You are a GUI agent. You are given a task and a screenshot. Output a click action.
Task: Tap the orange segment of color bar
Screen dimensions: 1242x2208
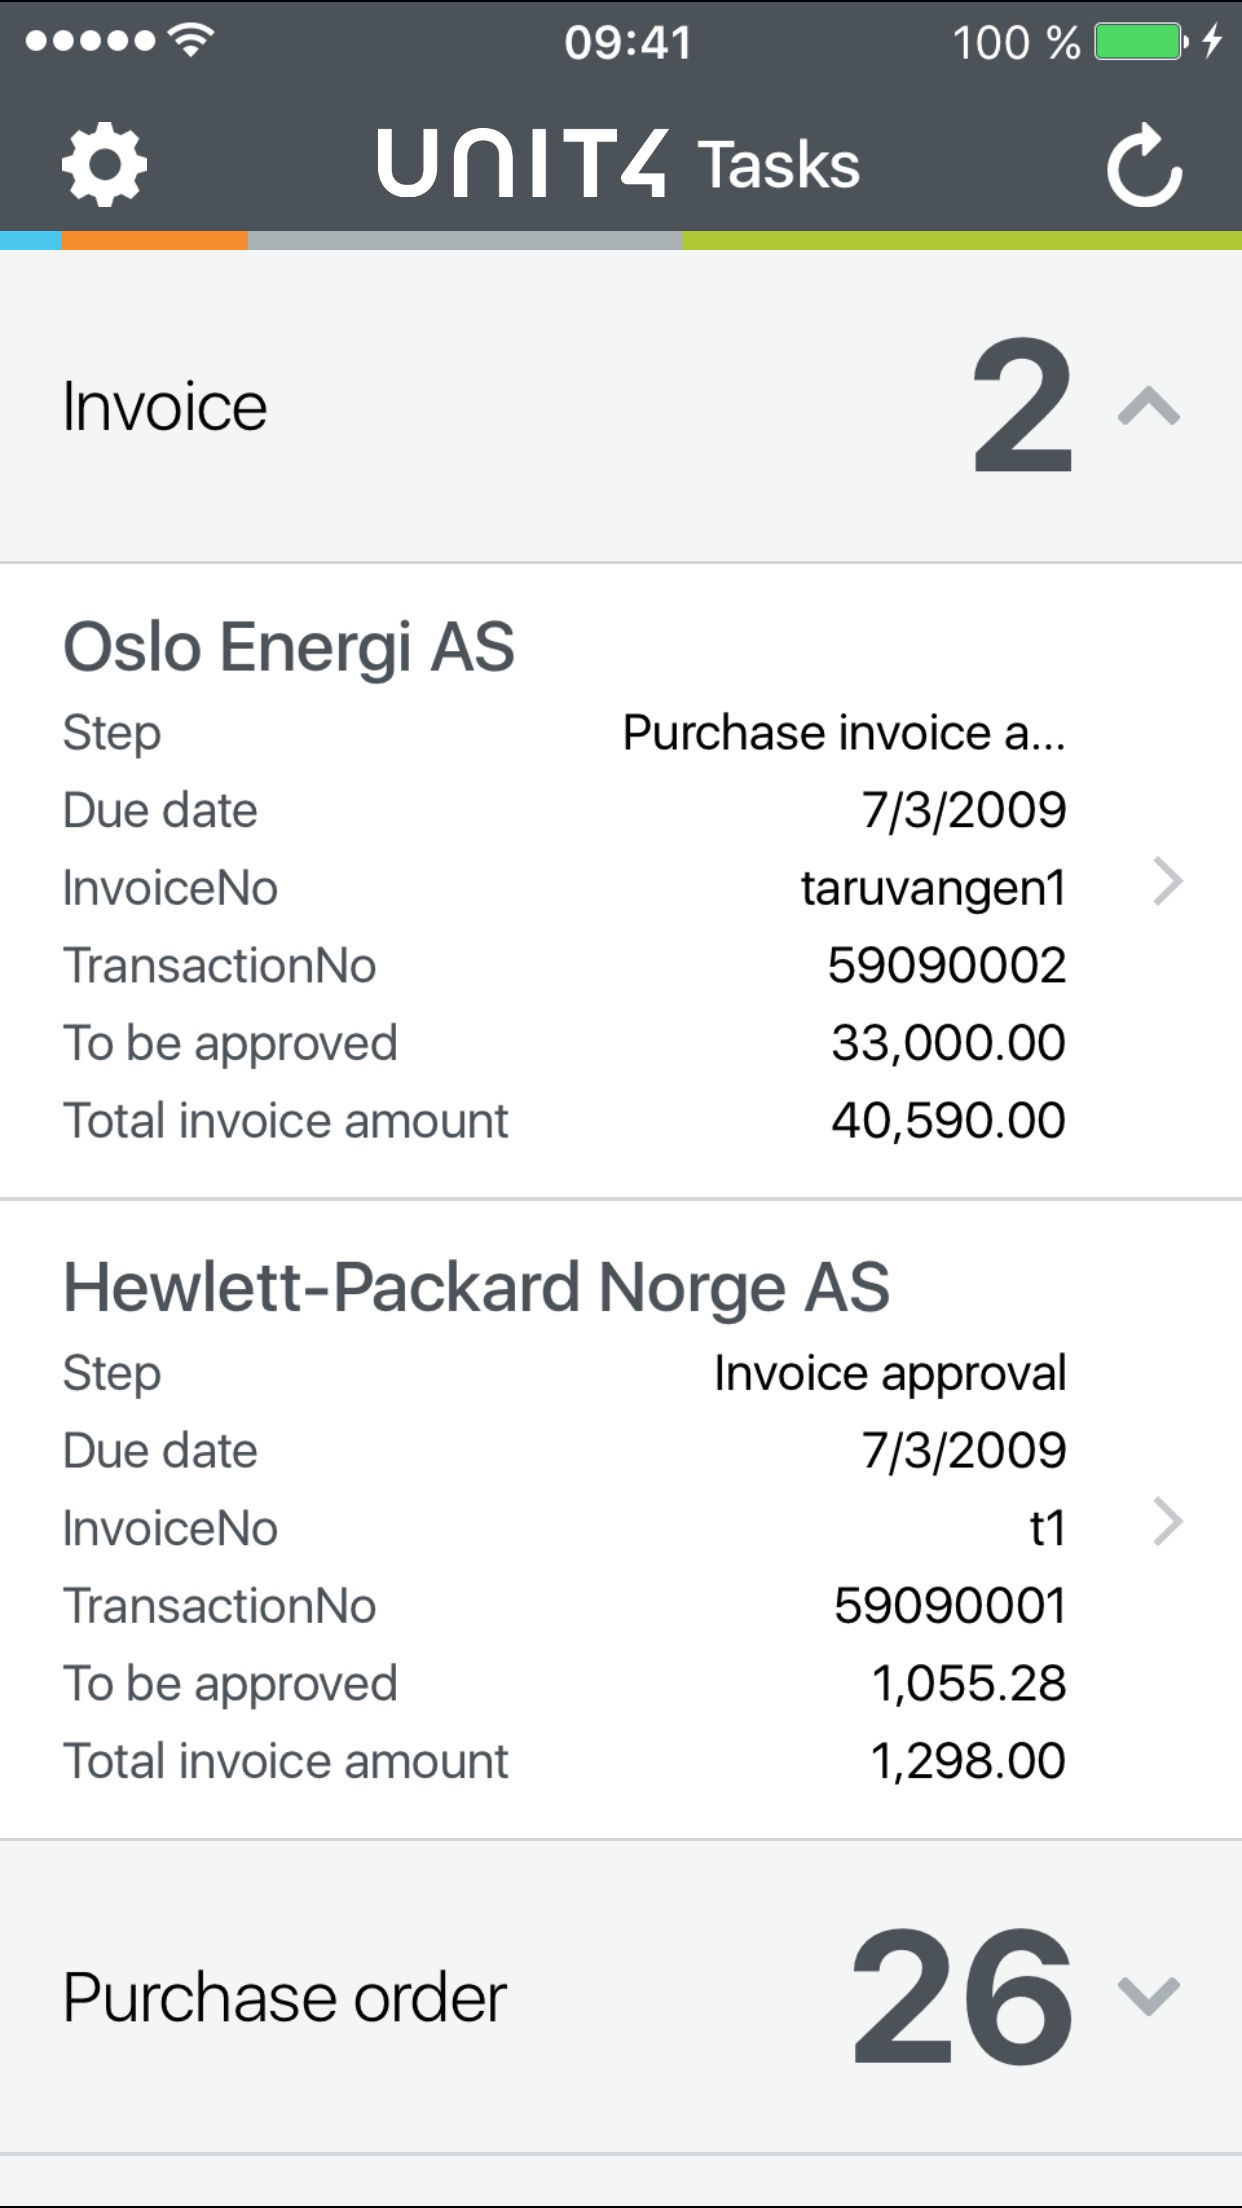click(x=155, y=241)
